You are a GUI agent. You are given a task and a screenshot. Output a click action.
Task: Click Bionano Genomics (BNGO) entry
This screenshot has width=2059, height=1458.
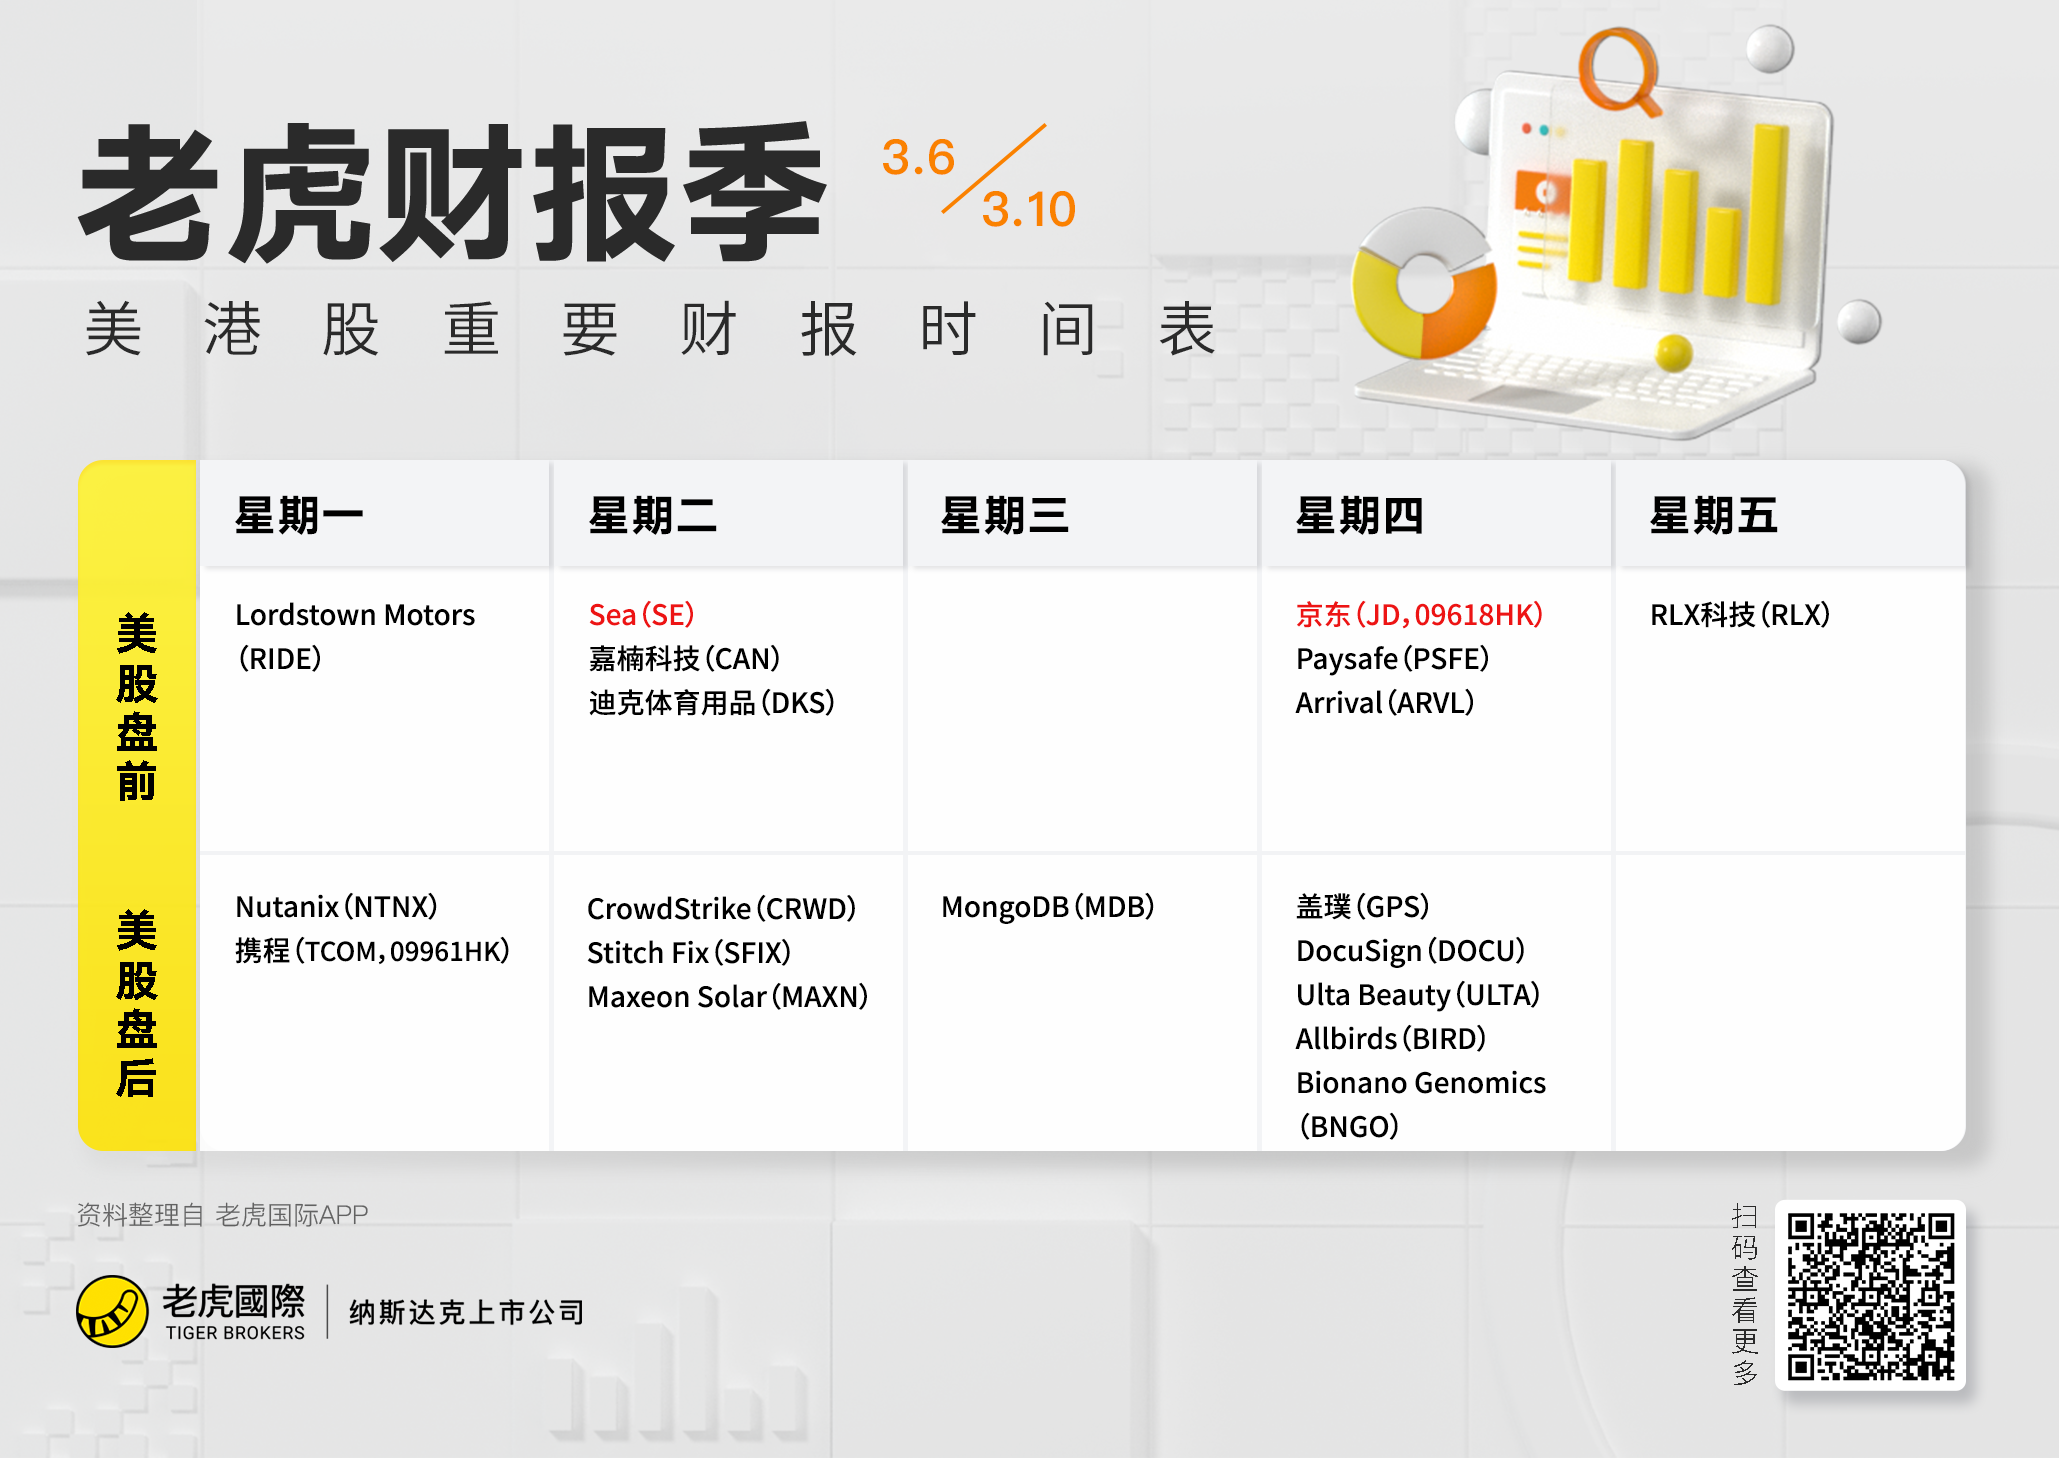click(x=1421, y=1104)
